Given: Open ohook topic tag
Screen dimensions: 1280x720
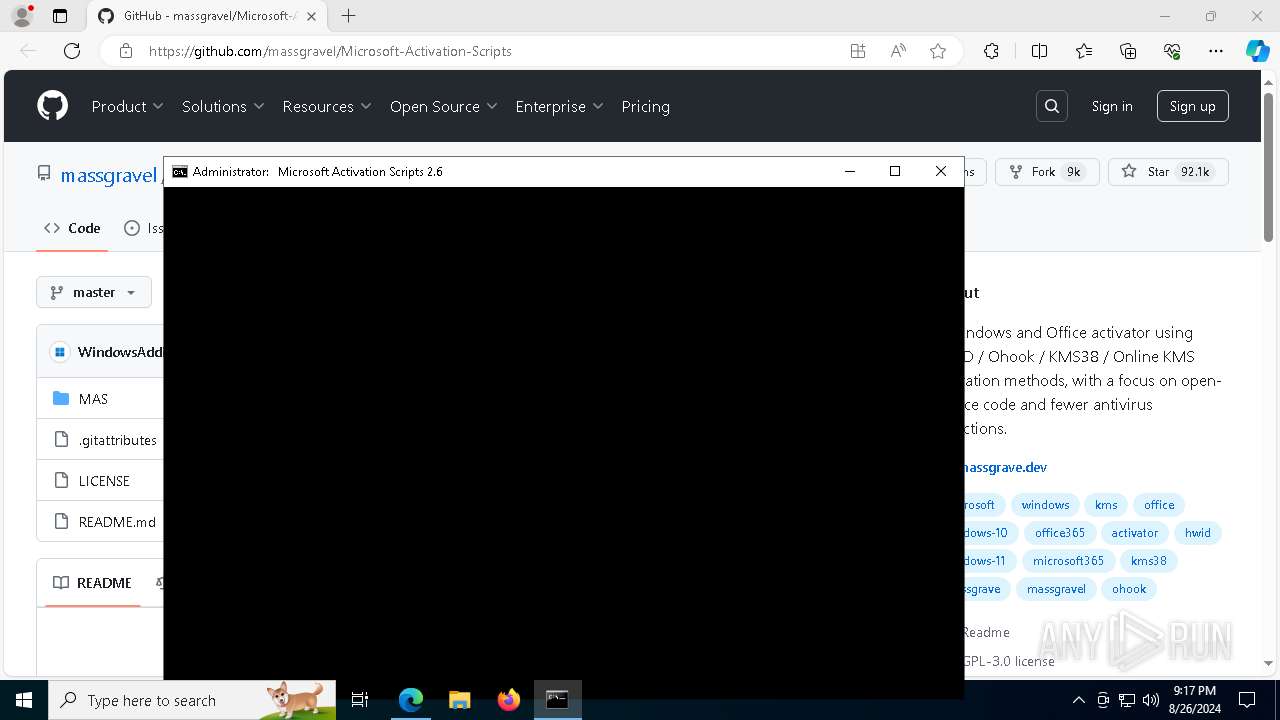Looking at the screenshot, I should pos(1129,589).
